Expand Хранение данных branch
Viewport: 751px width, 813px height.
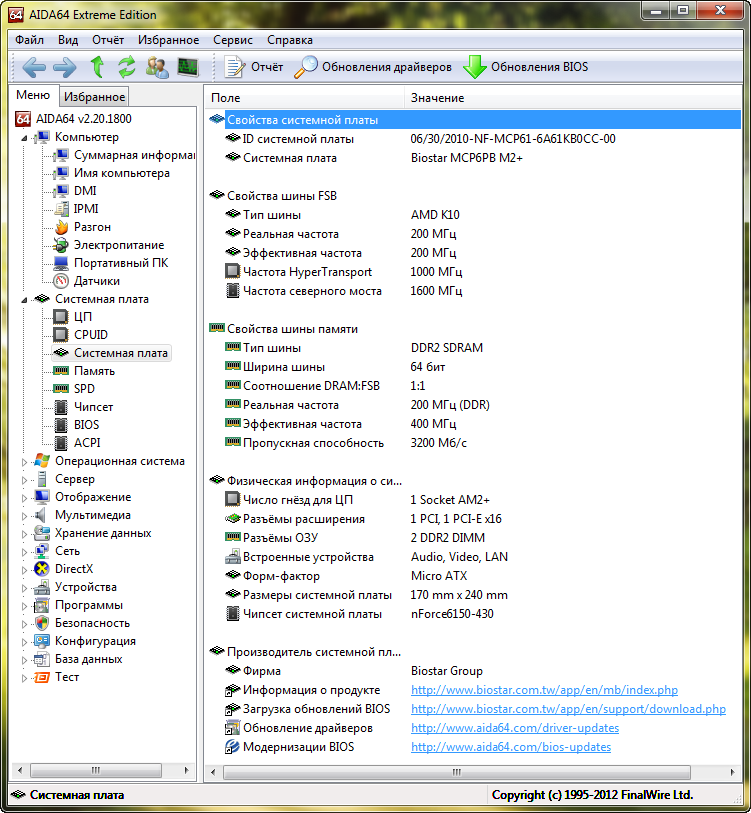coord(24,534)
